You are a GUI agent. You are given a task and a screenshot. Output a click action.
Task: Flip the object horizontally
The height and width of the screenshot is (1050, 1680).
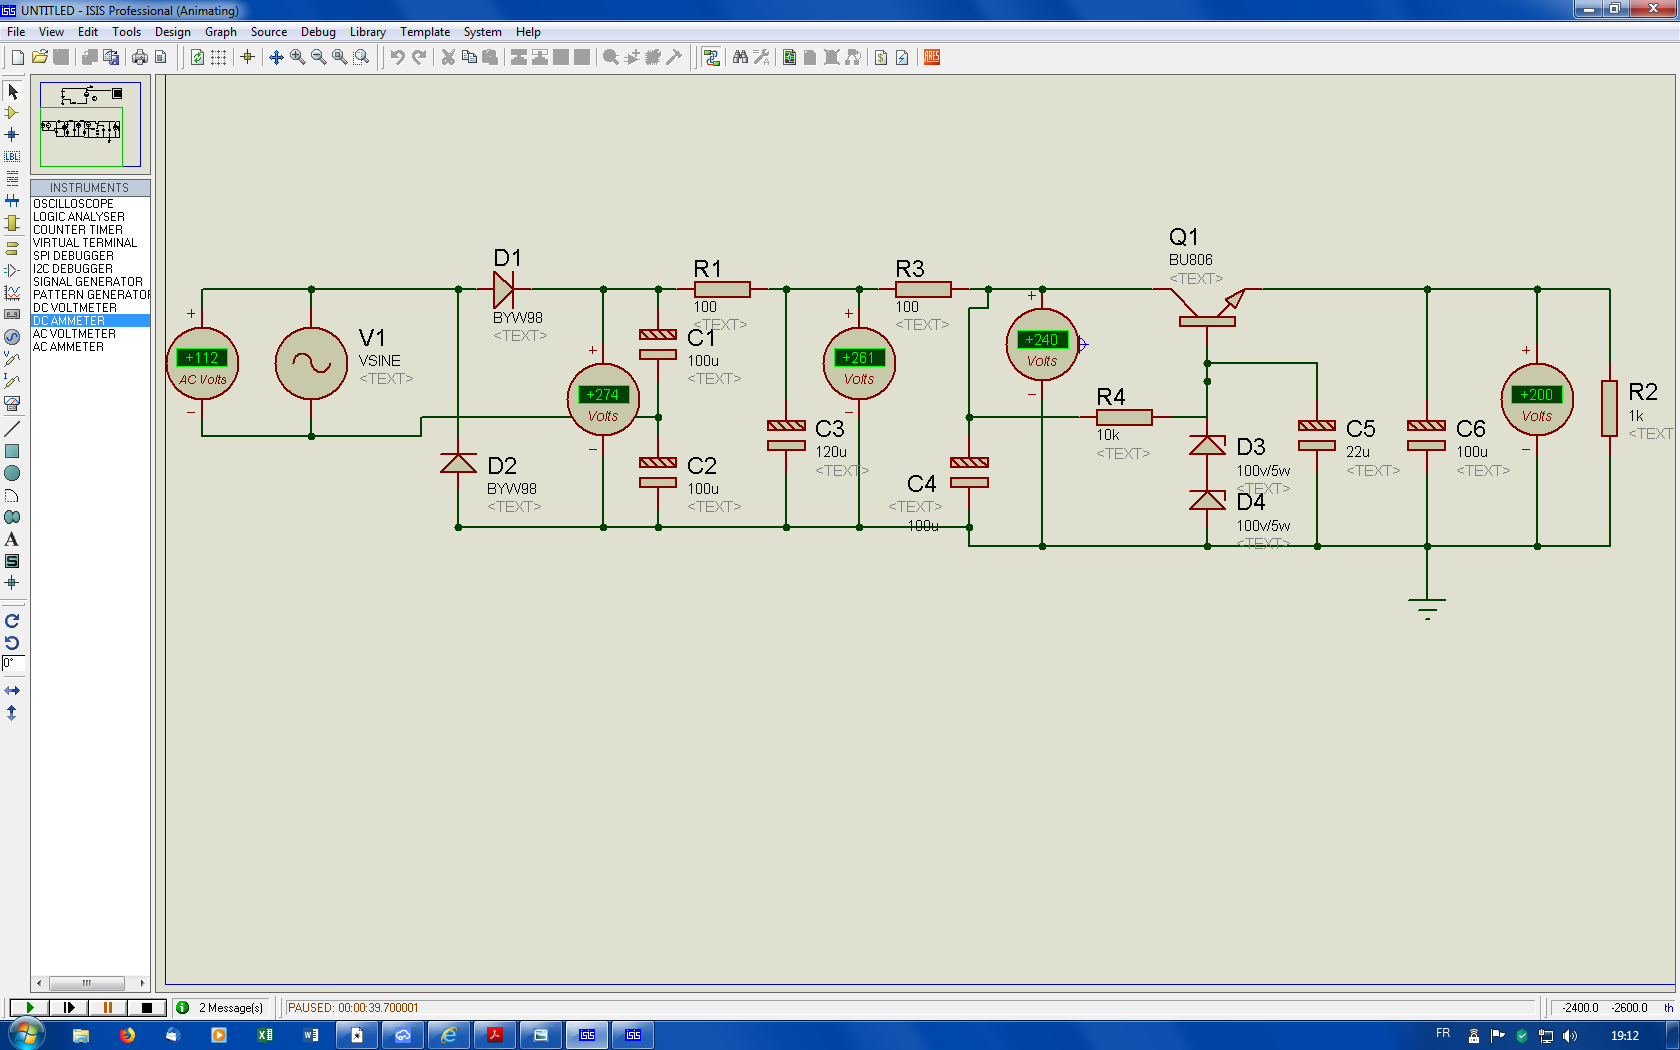(x=12, y=691)
